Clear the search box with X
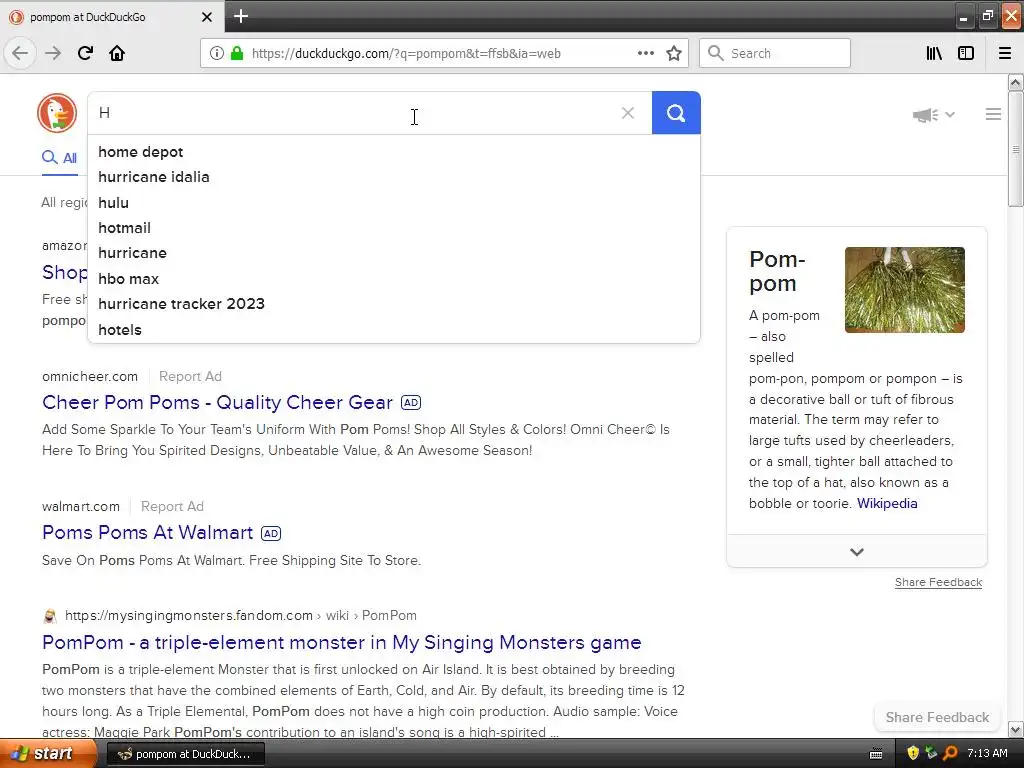Image resolution: width=1024 pixels, height=768 pixels. (628, 113)
